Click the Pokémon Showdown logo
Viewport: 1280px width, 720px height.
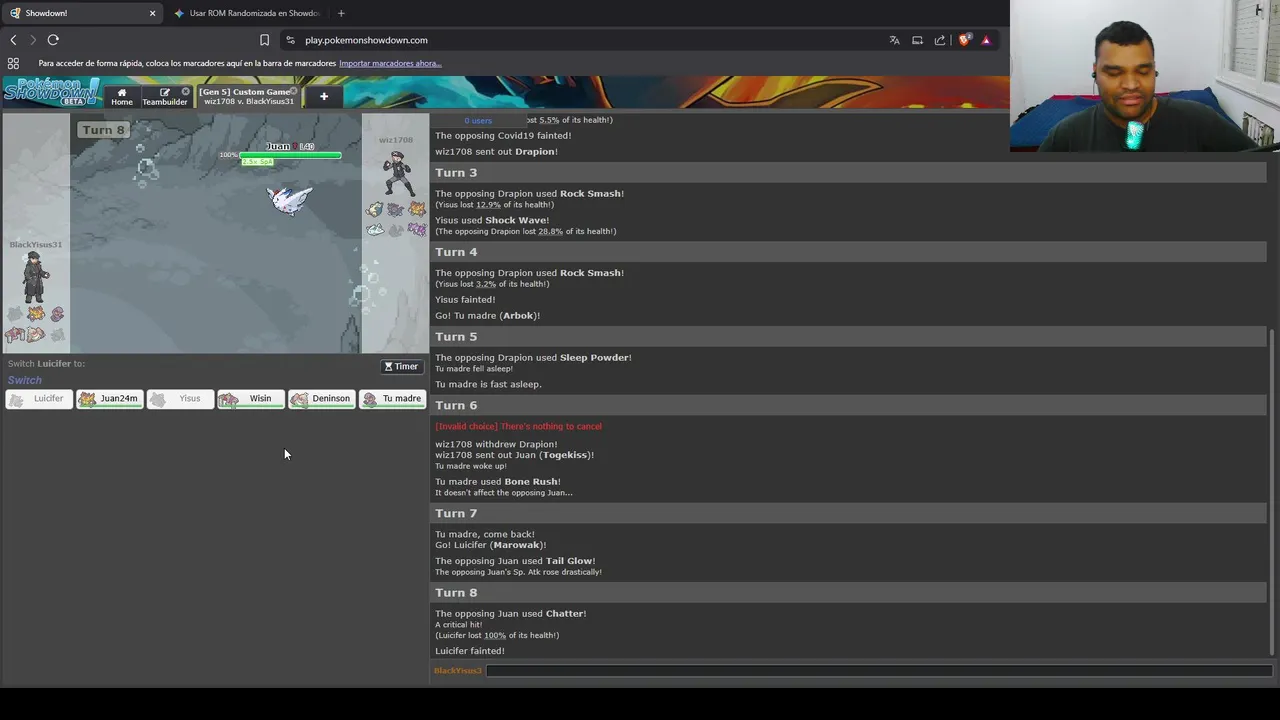pyautogui.click(x=51, y=92)
